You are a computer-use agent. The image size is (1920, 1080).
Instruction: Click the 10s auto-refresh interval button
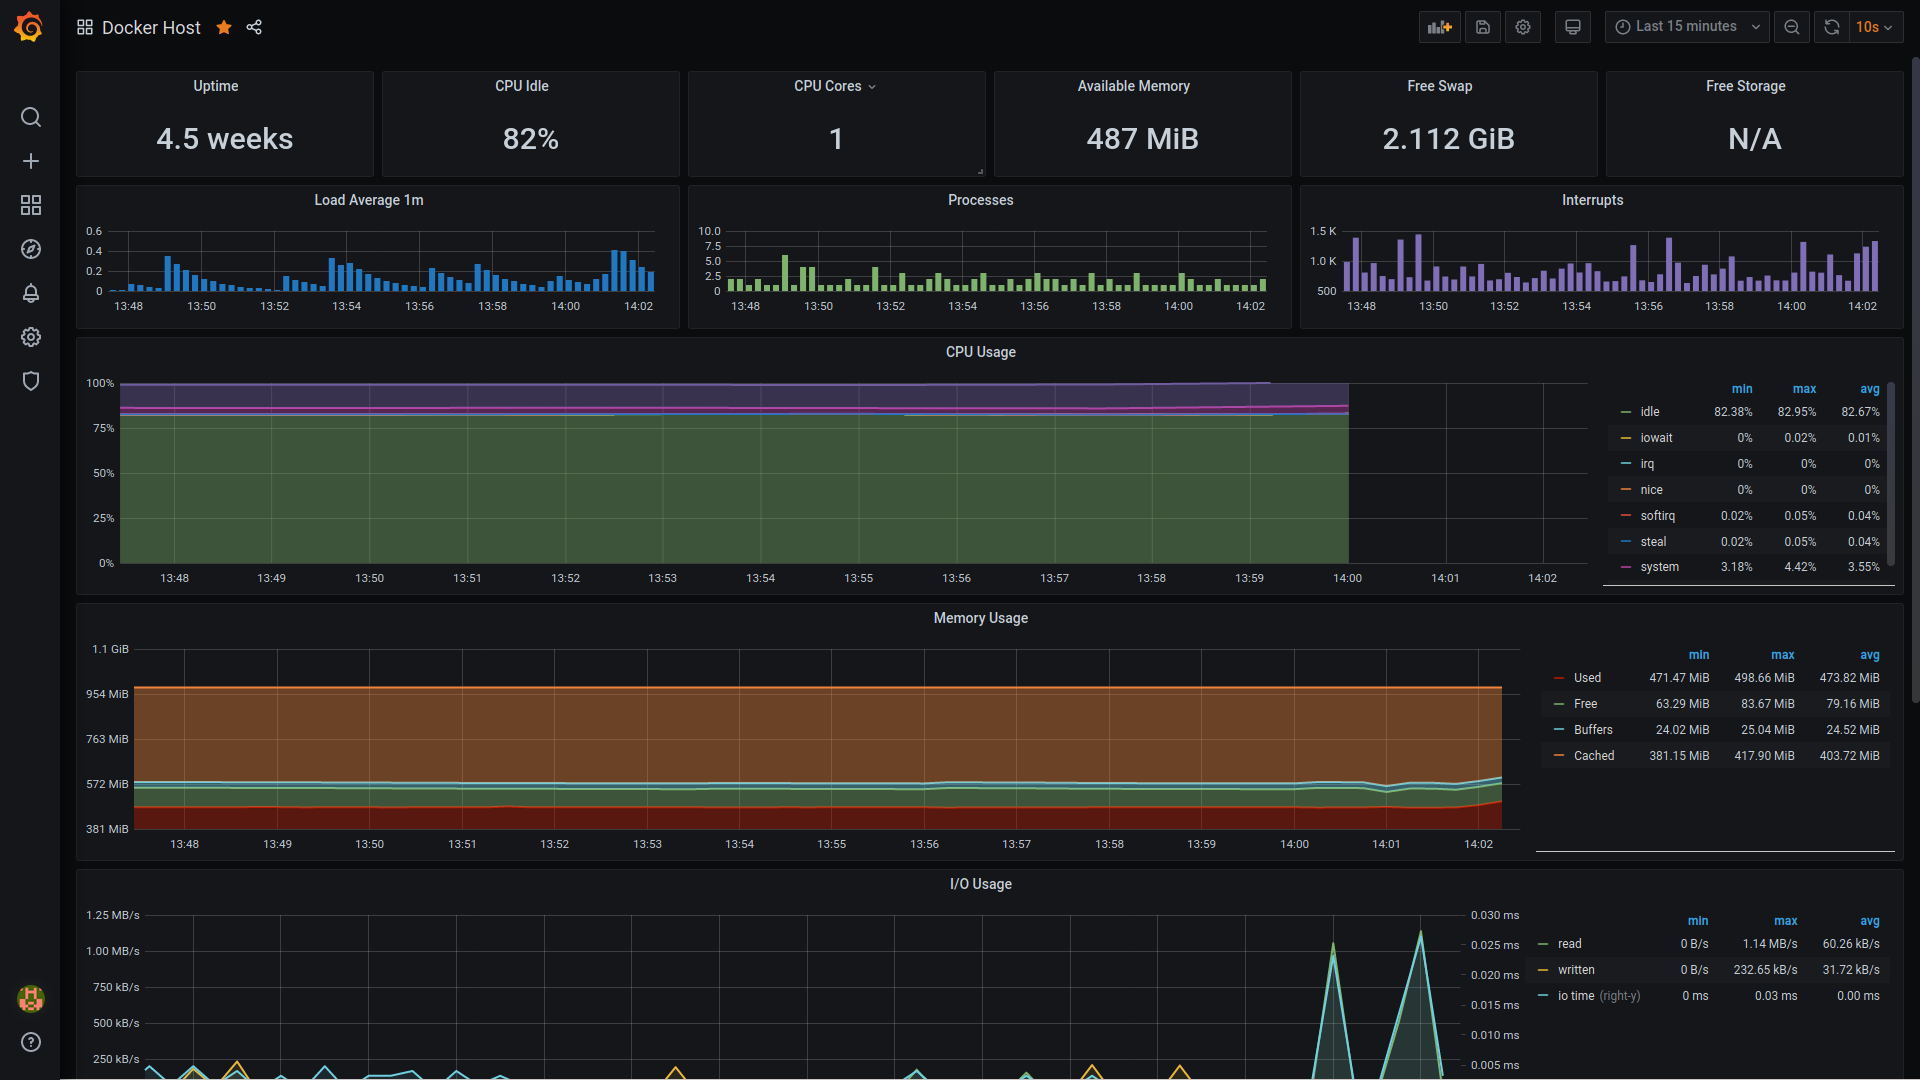tap(1874, 28)
